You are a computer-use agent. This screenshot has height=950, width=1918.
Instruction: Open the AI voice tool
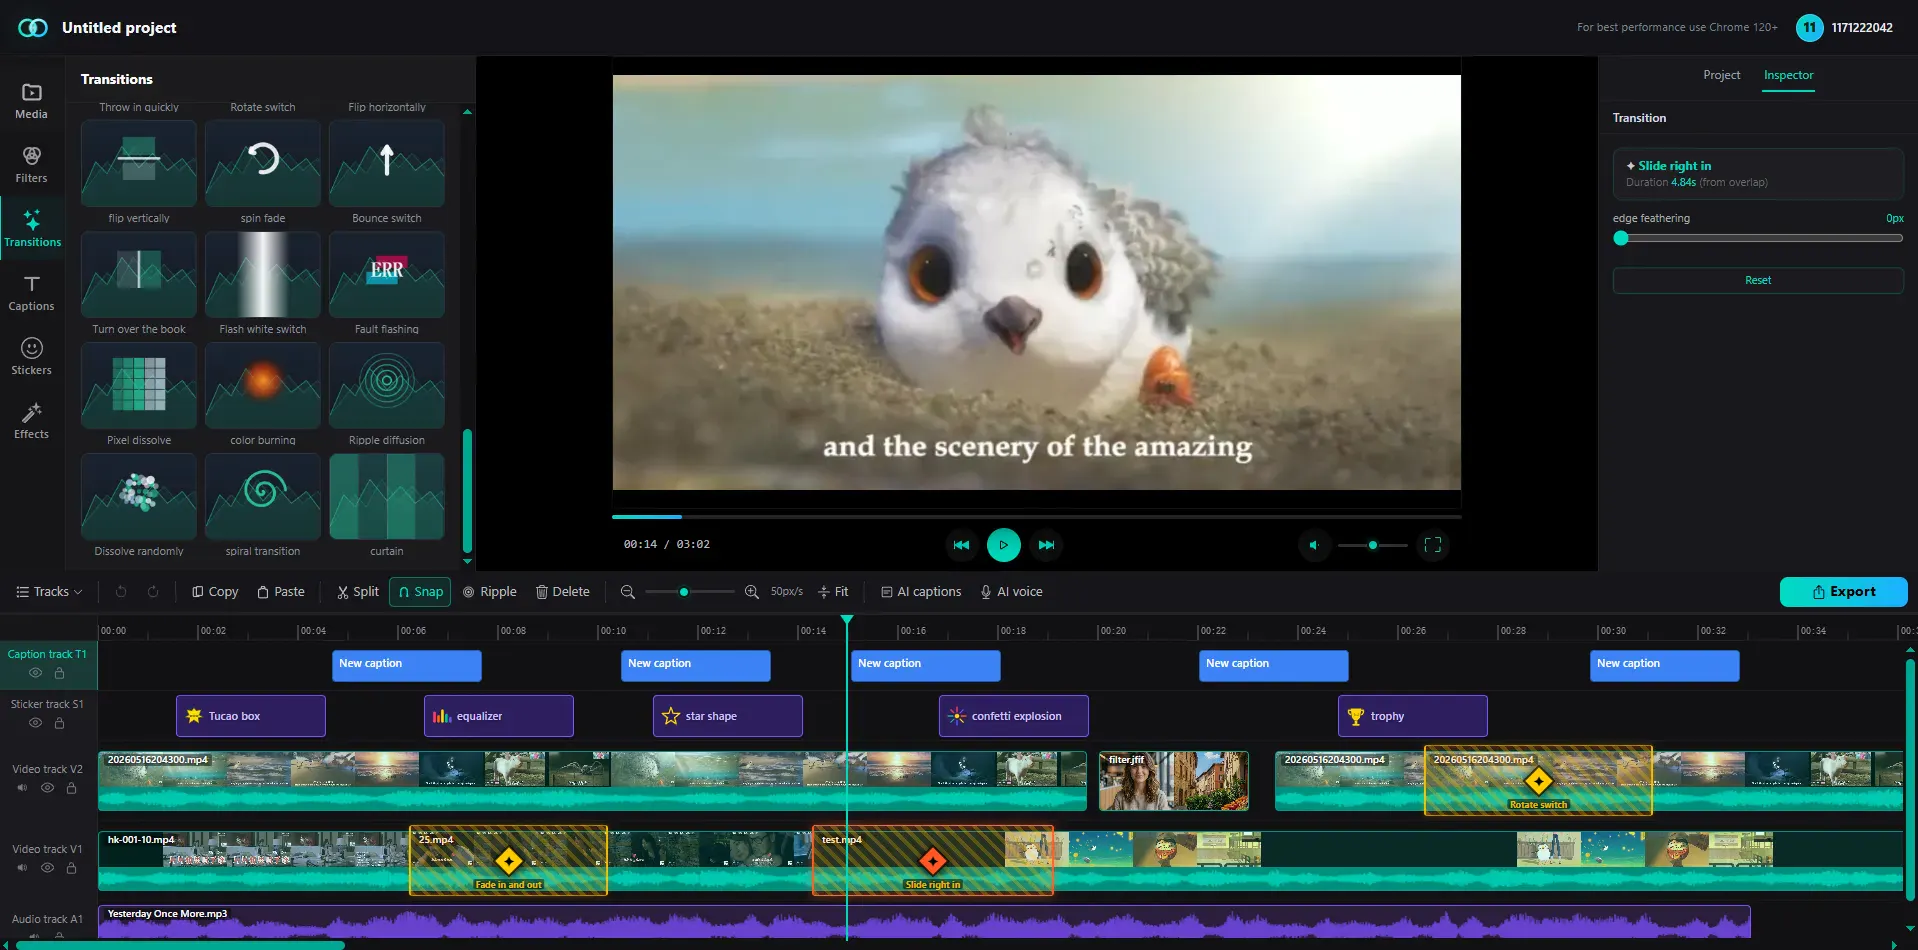click(1011, 592)
